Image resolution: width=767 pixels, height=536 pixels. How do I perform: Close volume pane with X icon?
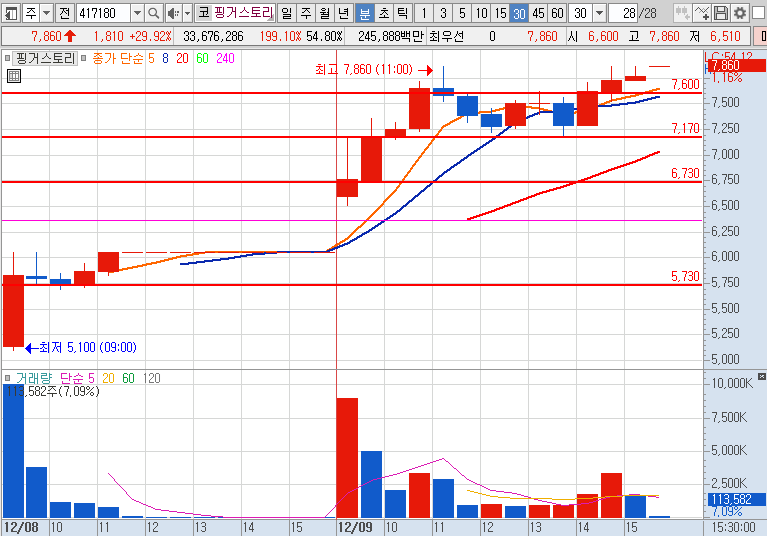pos(762,377)
